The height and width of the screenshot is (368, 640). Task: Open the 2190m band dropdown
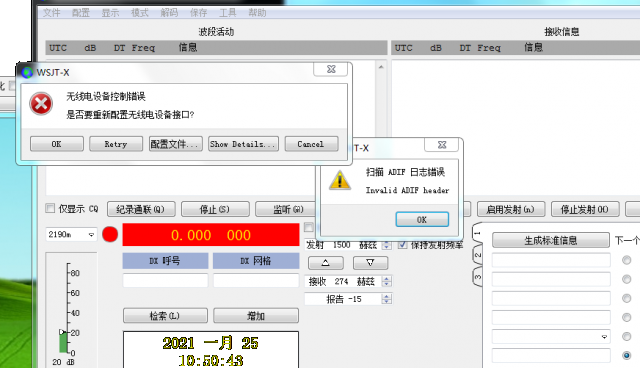[x=72, y=235]
